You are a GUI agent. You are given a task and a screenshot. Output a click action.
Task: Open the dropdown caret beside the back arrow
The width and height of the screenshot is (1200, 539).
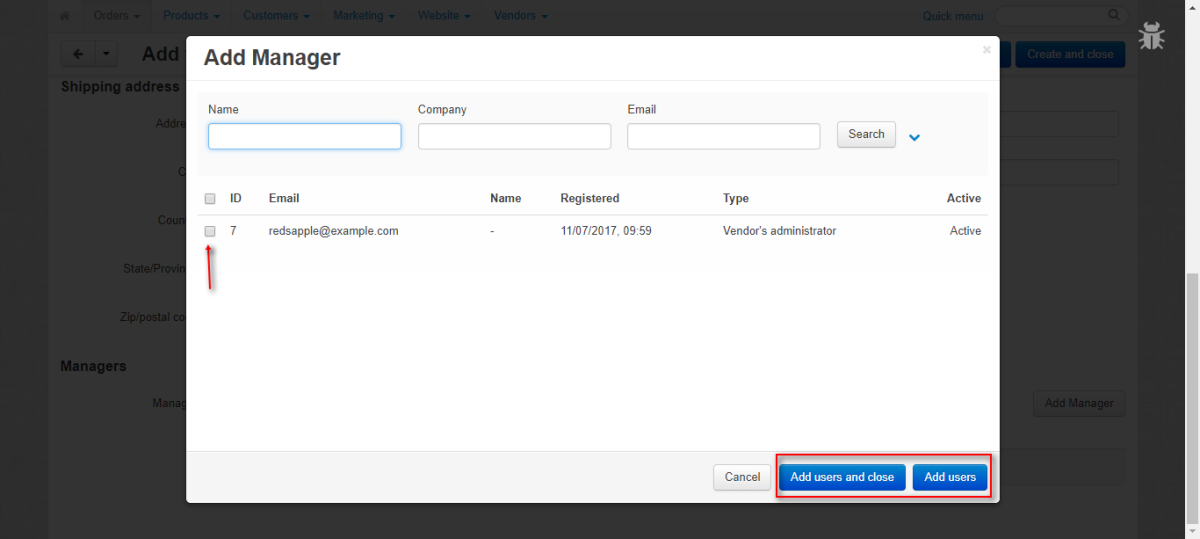click(x=106, y=54)
